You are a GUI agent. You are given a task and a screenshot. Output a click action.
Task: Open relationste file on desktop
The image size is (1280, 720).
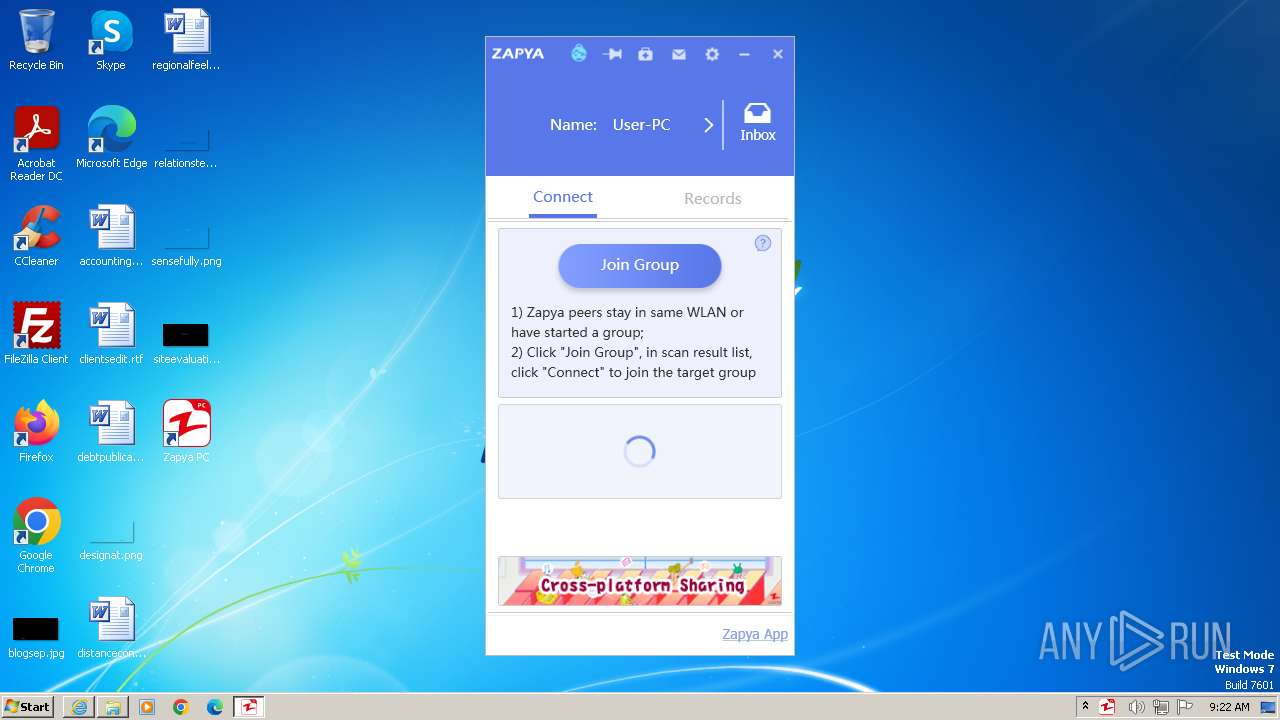tap(186, 147)
